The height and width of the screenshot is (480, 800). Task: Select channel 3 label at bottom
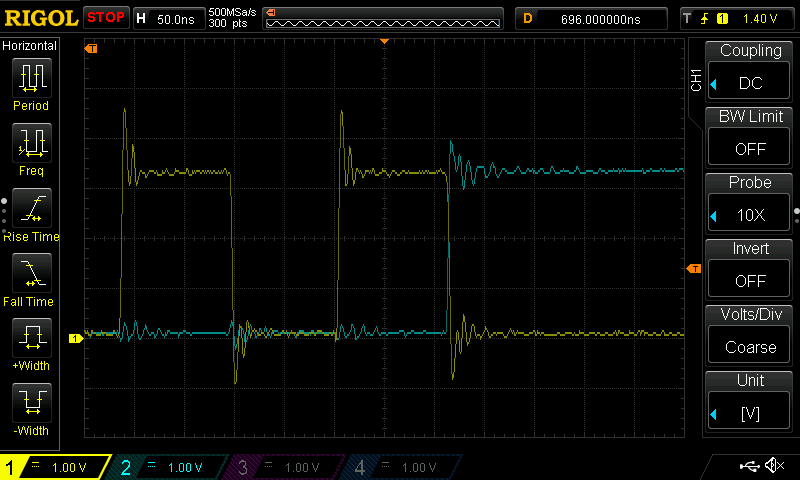point(243,467)
